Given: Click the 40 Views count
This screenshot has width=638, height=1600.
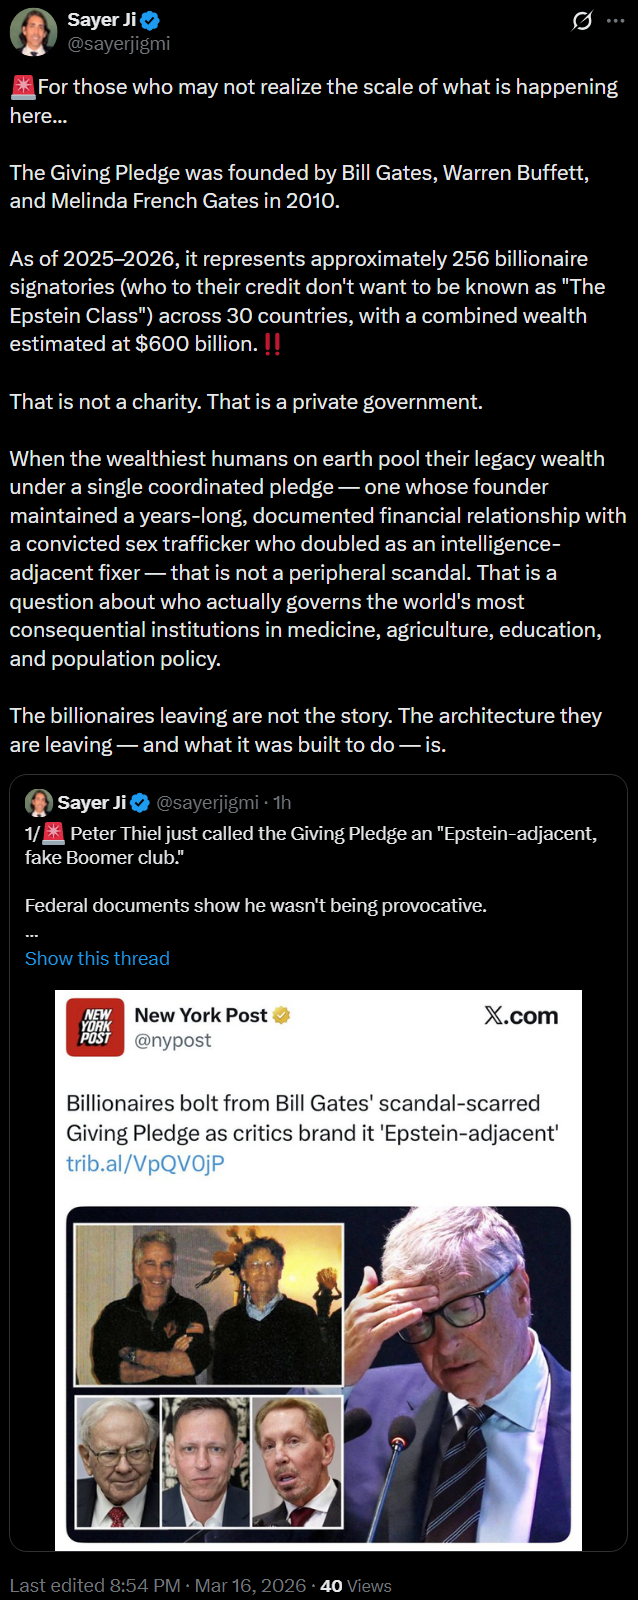Looking at the screenshot, I should pyautogui.click(x=356, y=1586).
